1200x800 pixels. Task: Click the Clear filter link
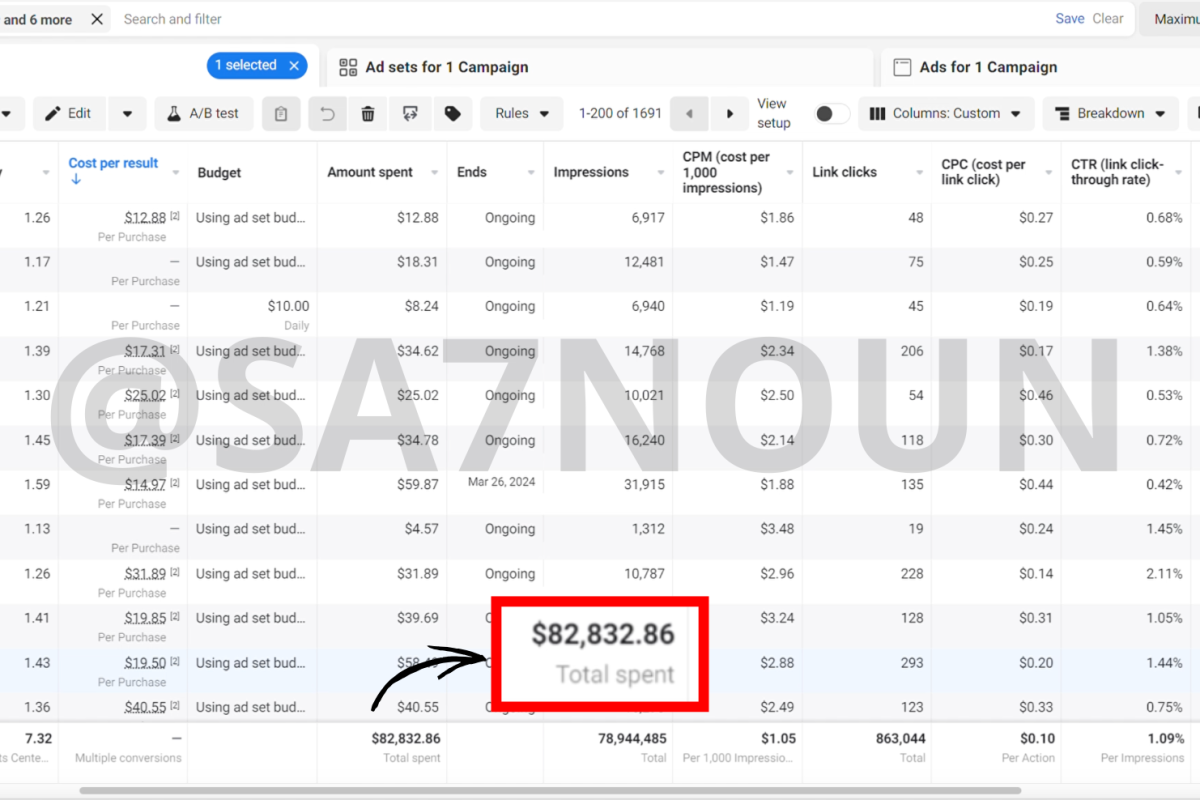pos(1108,19)
